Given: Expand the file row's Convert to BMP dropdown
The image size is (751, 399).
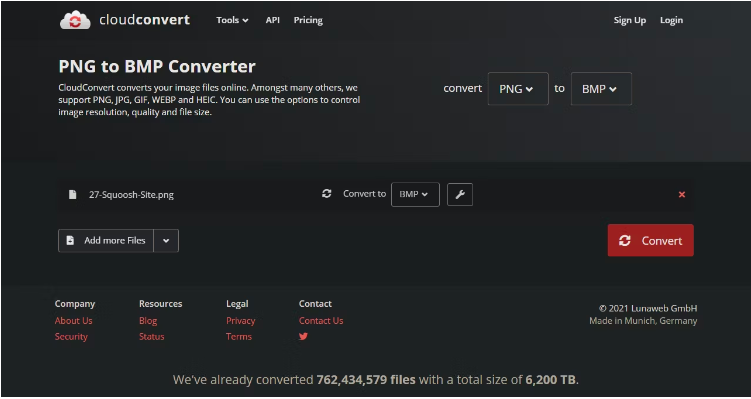Looking at the screenshot, I should (415, 194).
